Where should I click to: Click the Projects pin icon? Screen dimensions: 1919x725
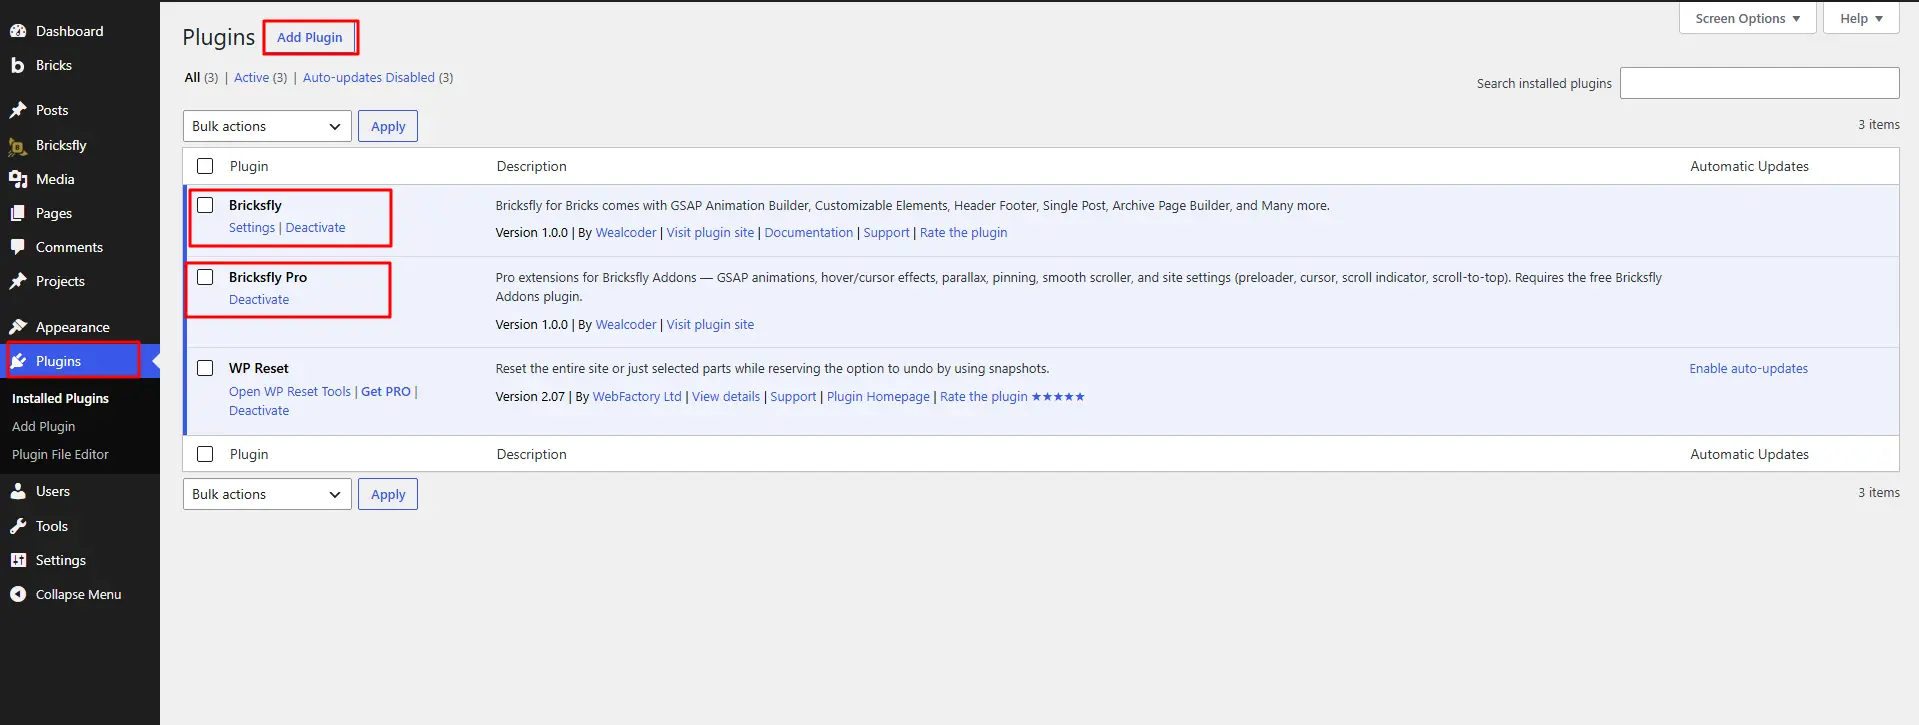tap(17, 281)
